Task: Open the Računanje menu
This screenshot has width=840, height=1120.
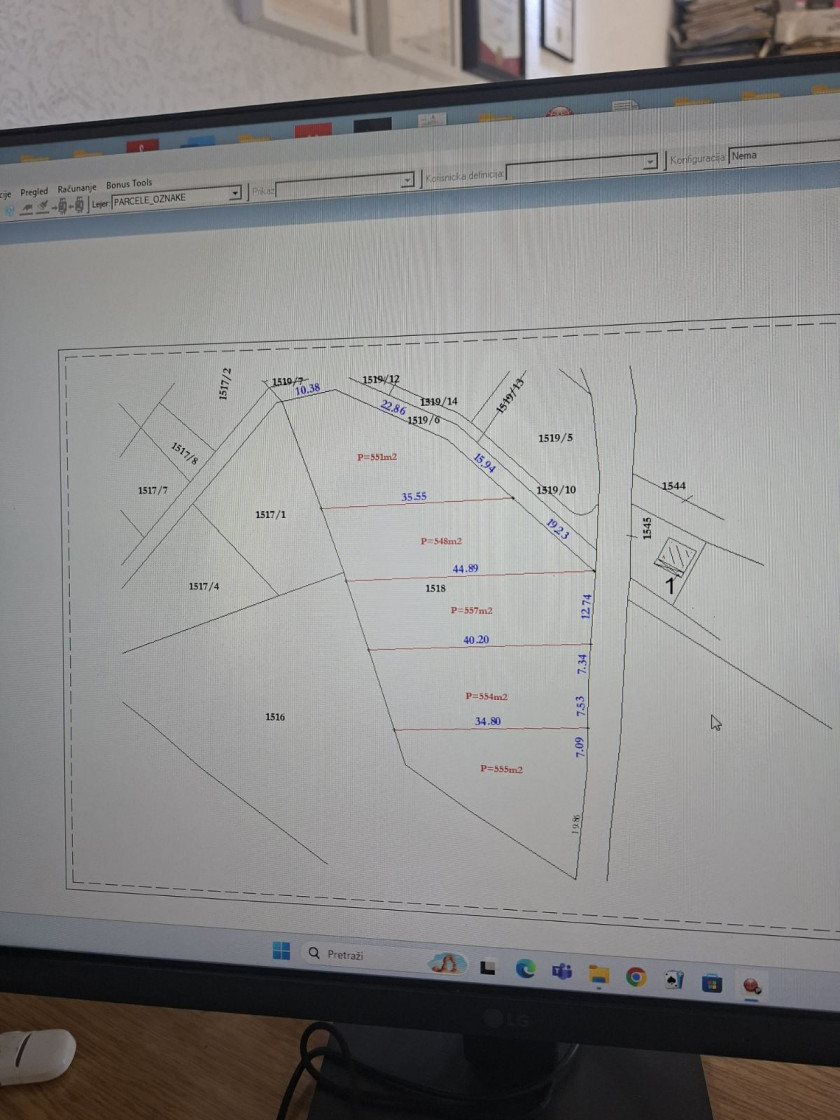Action: [x=77, y=188]
